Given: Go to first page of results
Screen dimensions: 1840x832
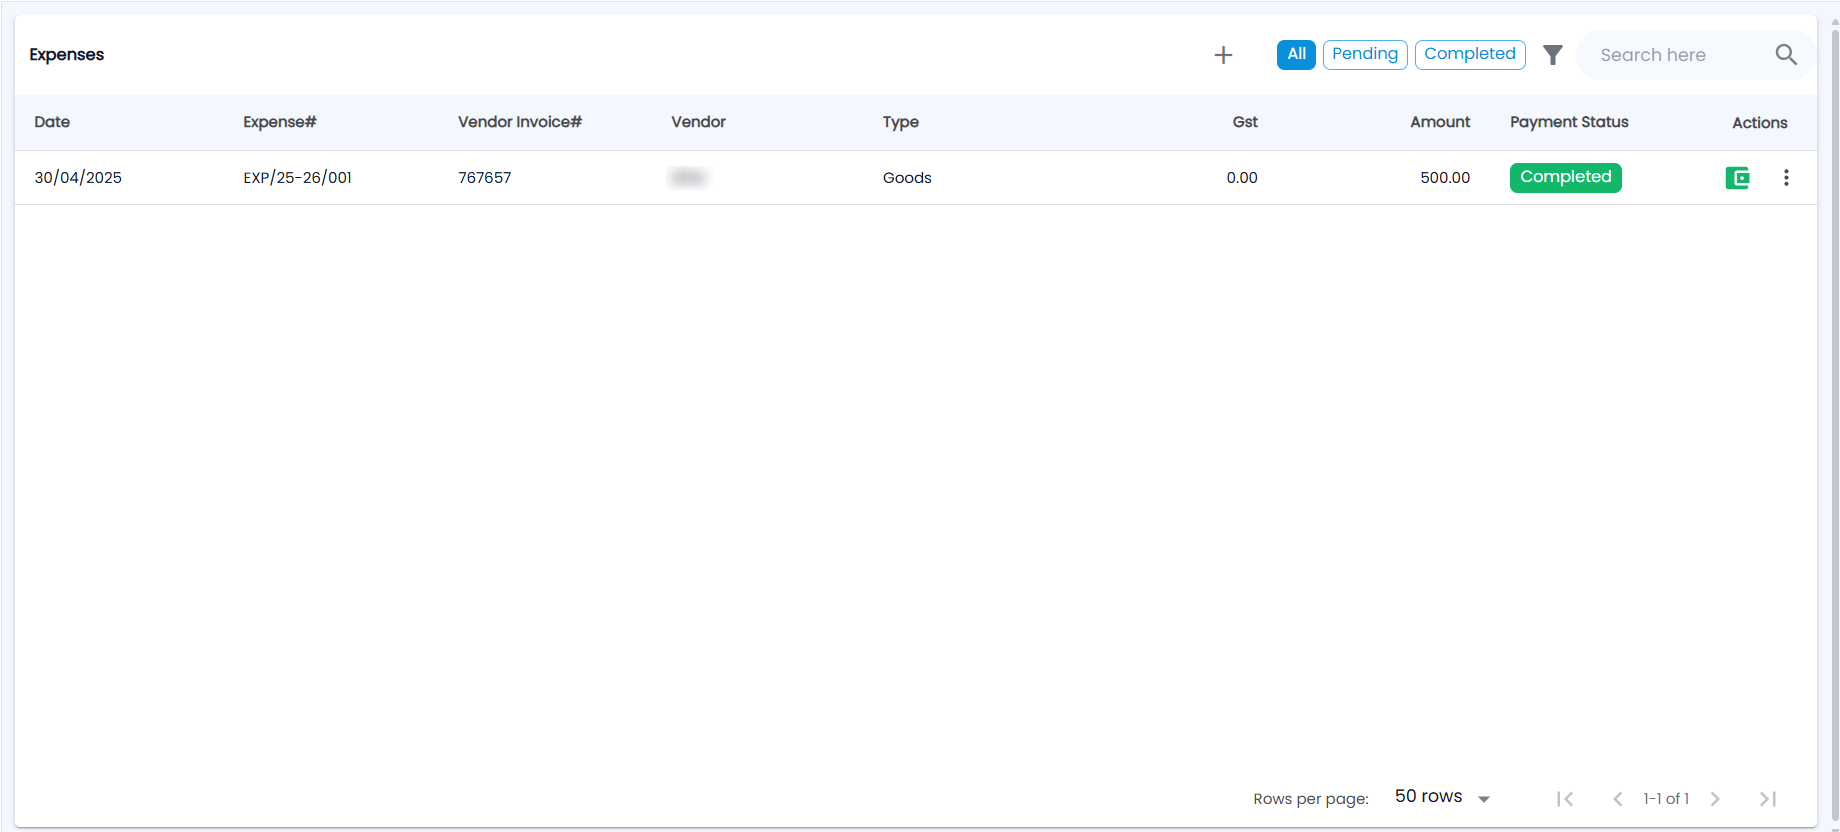Looking at the screenshot, I should (1565, 799).
